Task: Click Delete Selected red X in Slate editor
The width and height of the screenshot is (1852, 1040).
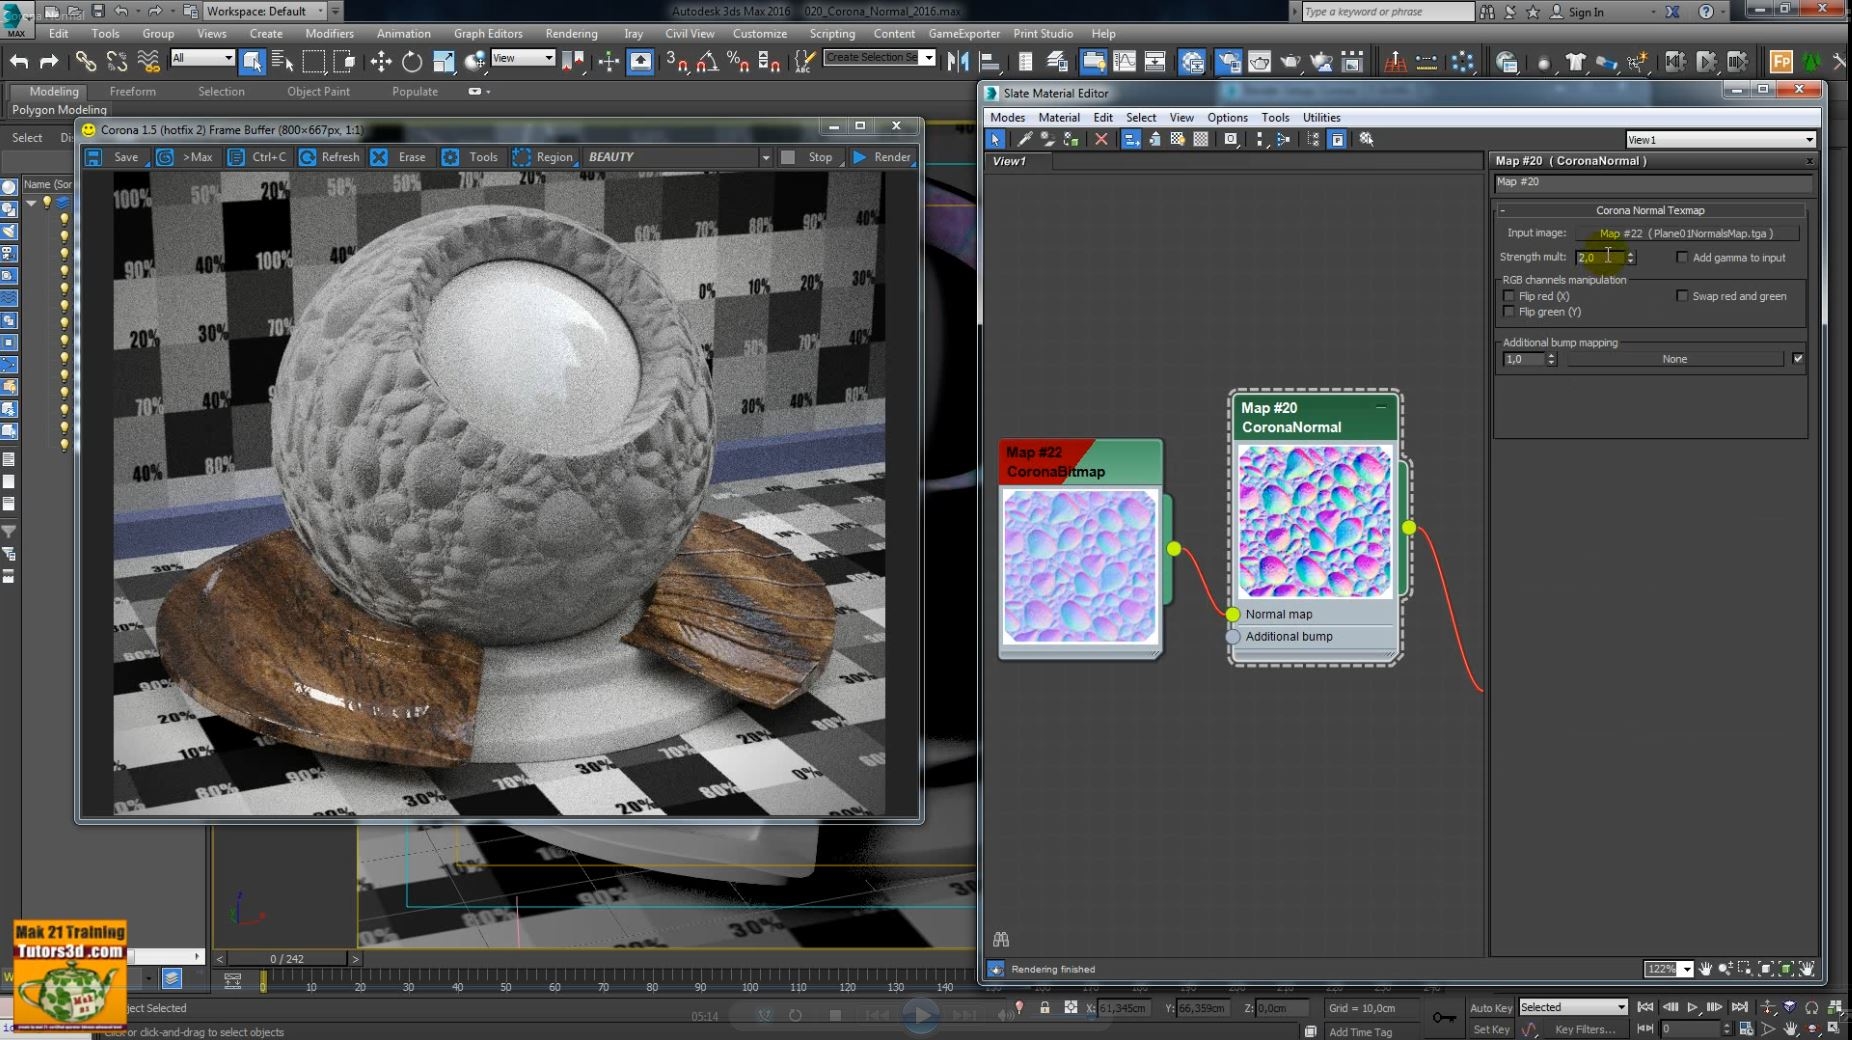Action: click(1101, 139)
